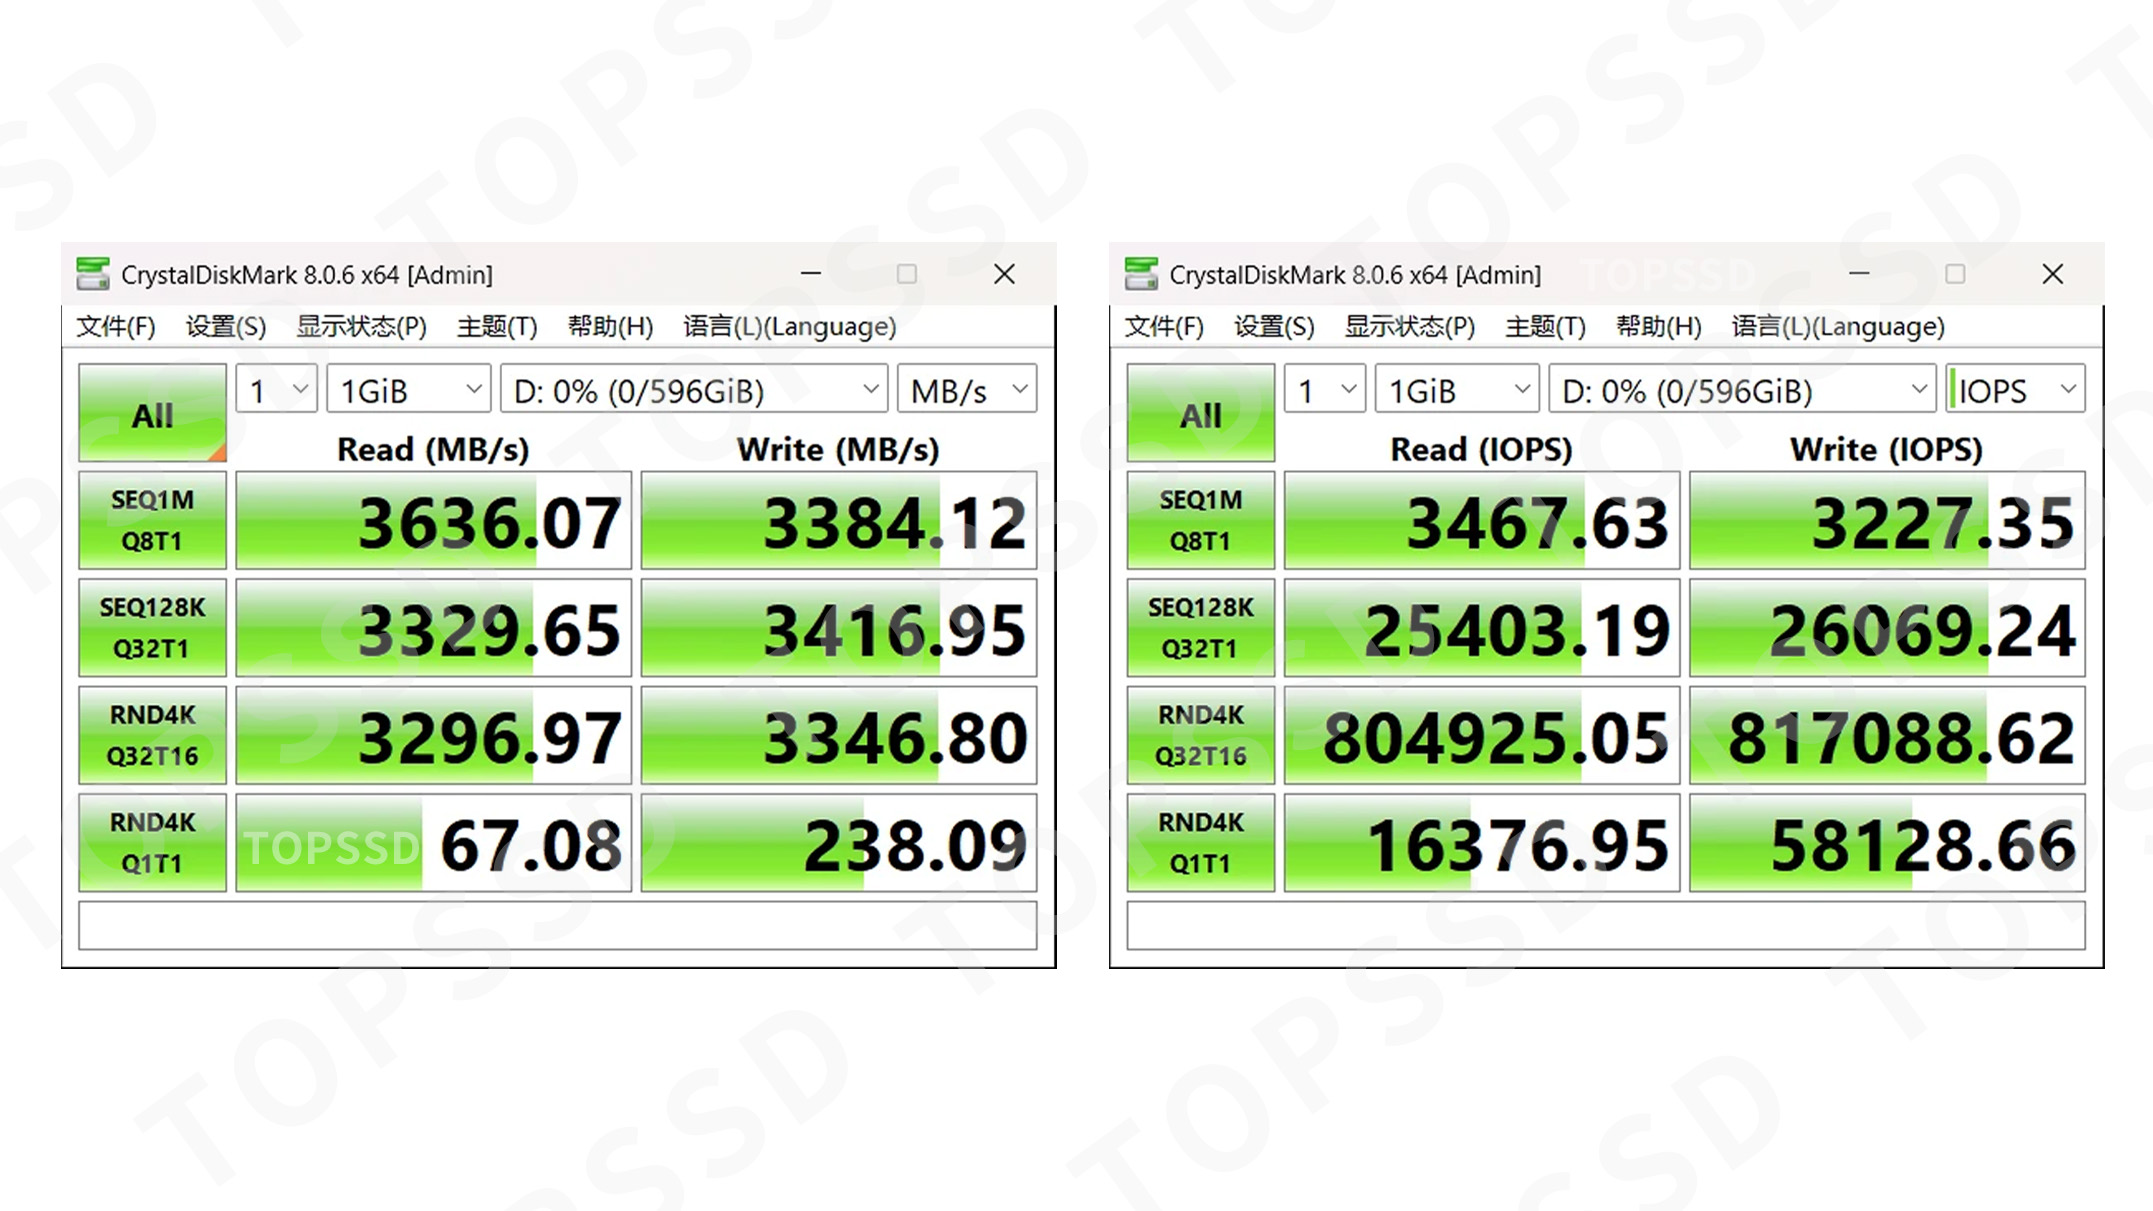Run SEQ128K Q32T1 test in IOPS window
The height and width of the screenshot is (1211, 2153).
click(x=1201, y=628)
